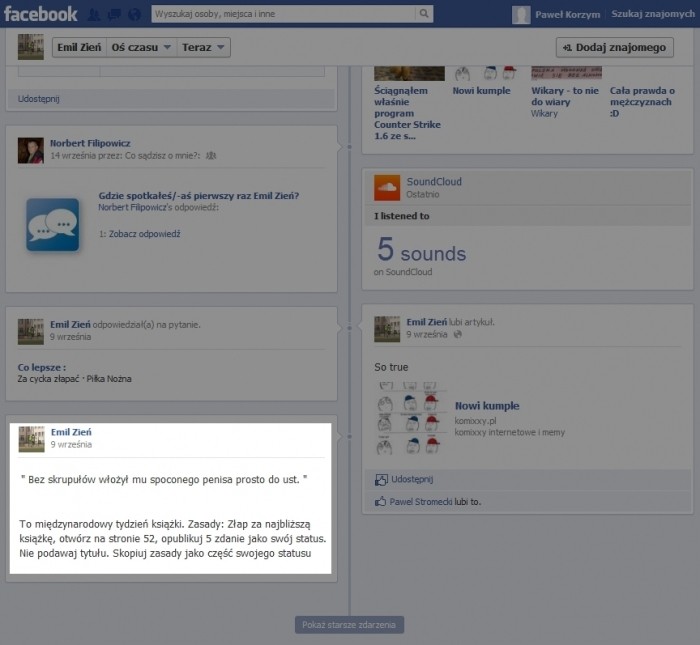
Task: Click the SoundCloud orange logo icon
Action: click(x=387, y=187)
